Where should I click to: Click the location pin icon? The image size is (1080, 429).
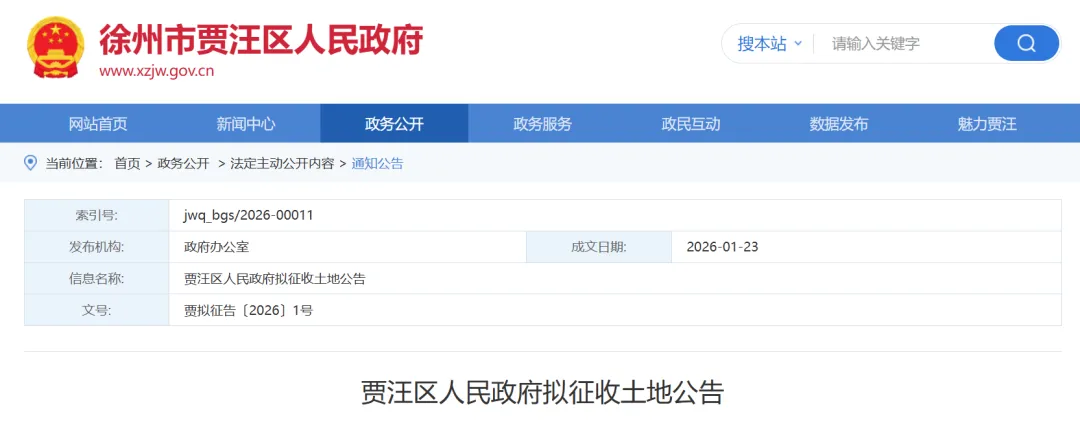pos(30,163)
